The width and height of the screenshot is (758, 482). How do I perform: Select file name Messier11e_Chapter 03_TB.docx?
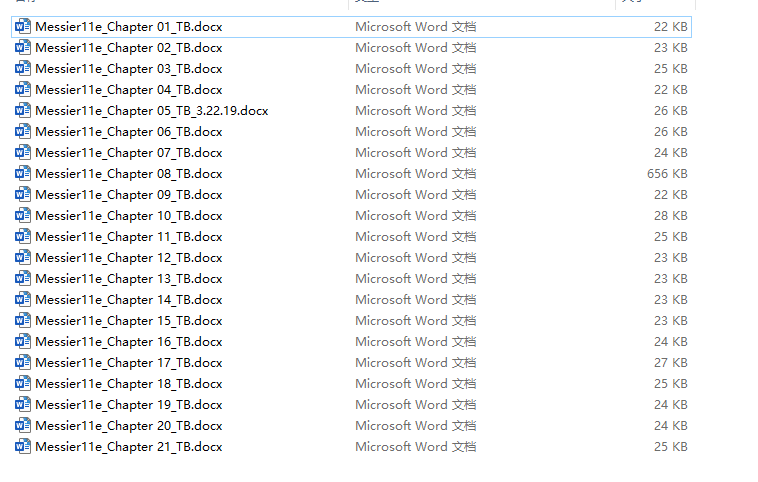[129, 69]
